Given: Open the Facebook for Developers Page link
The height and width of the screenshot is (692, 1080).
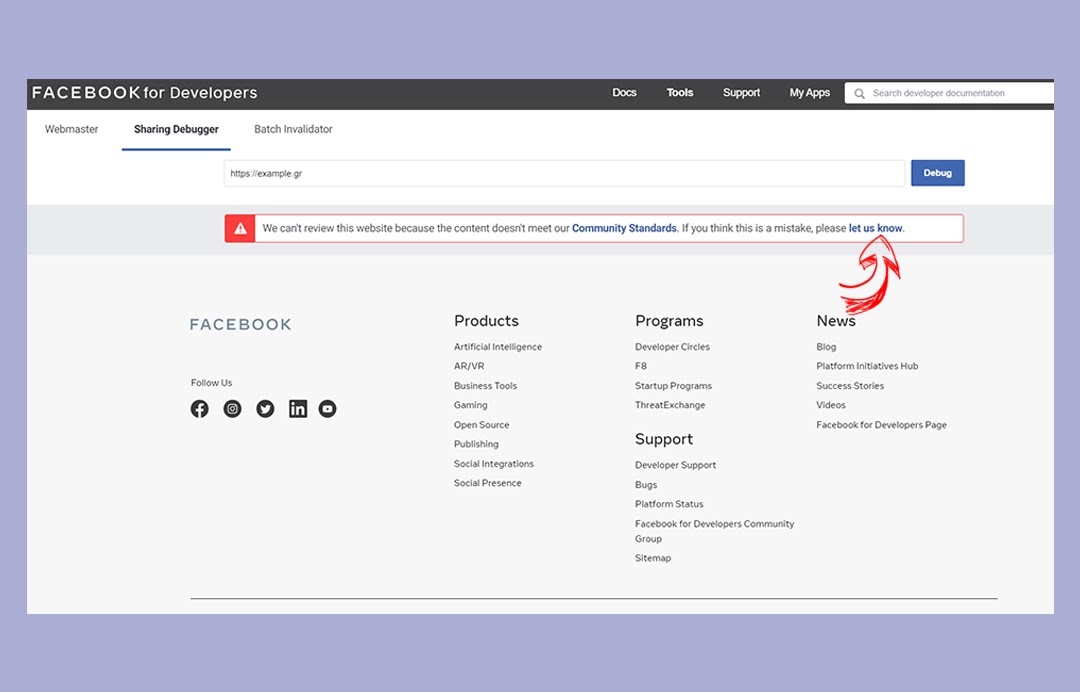Looking at the screenshot, I should click(x=881, y=425).
